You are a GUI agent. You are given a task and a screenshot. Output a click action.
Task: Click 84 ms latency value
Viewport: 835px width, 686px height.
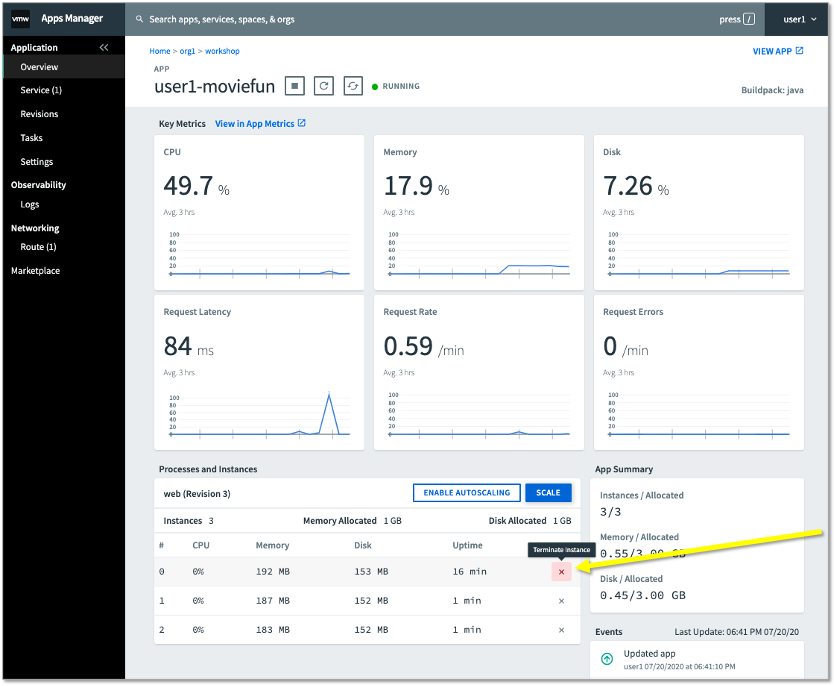point(189,347)
